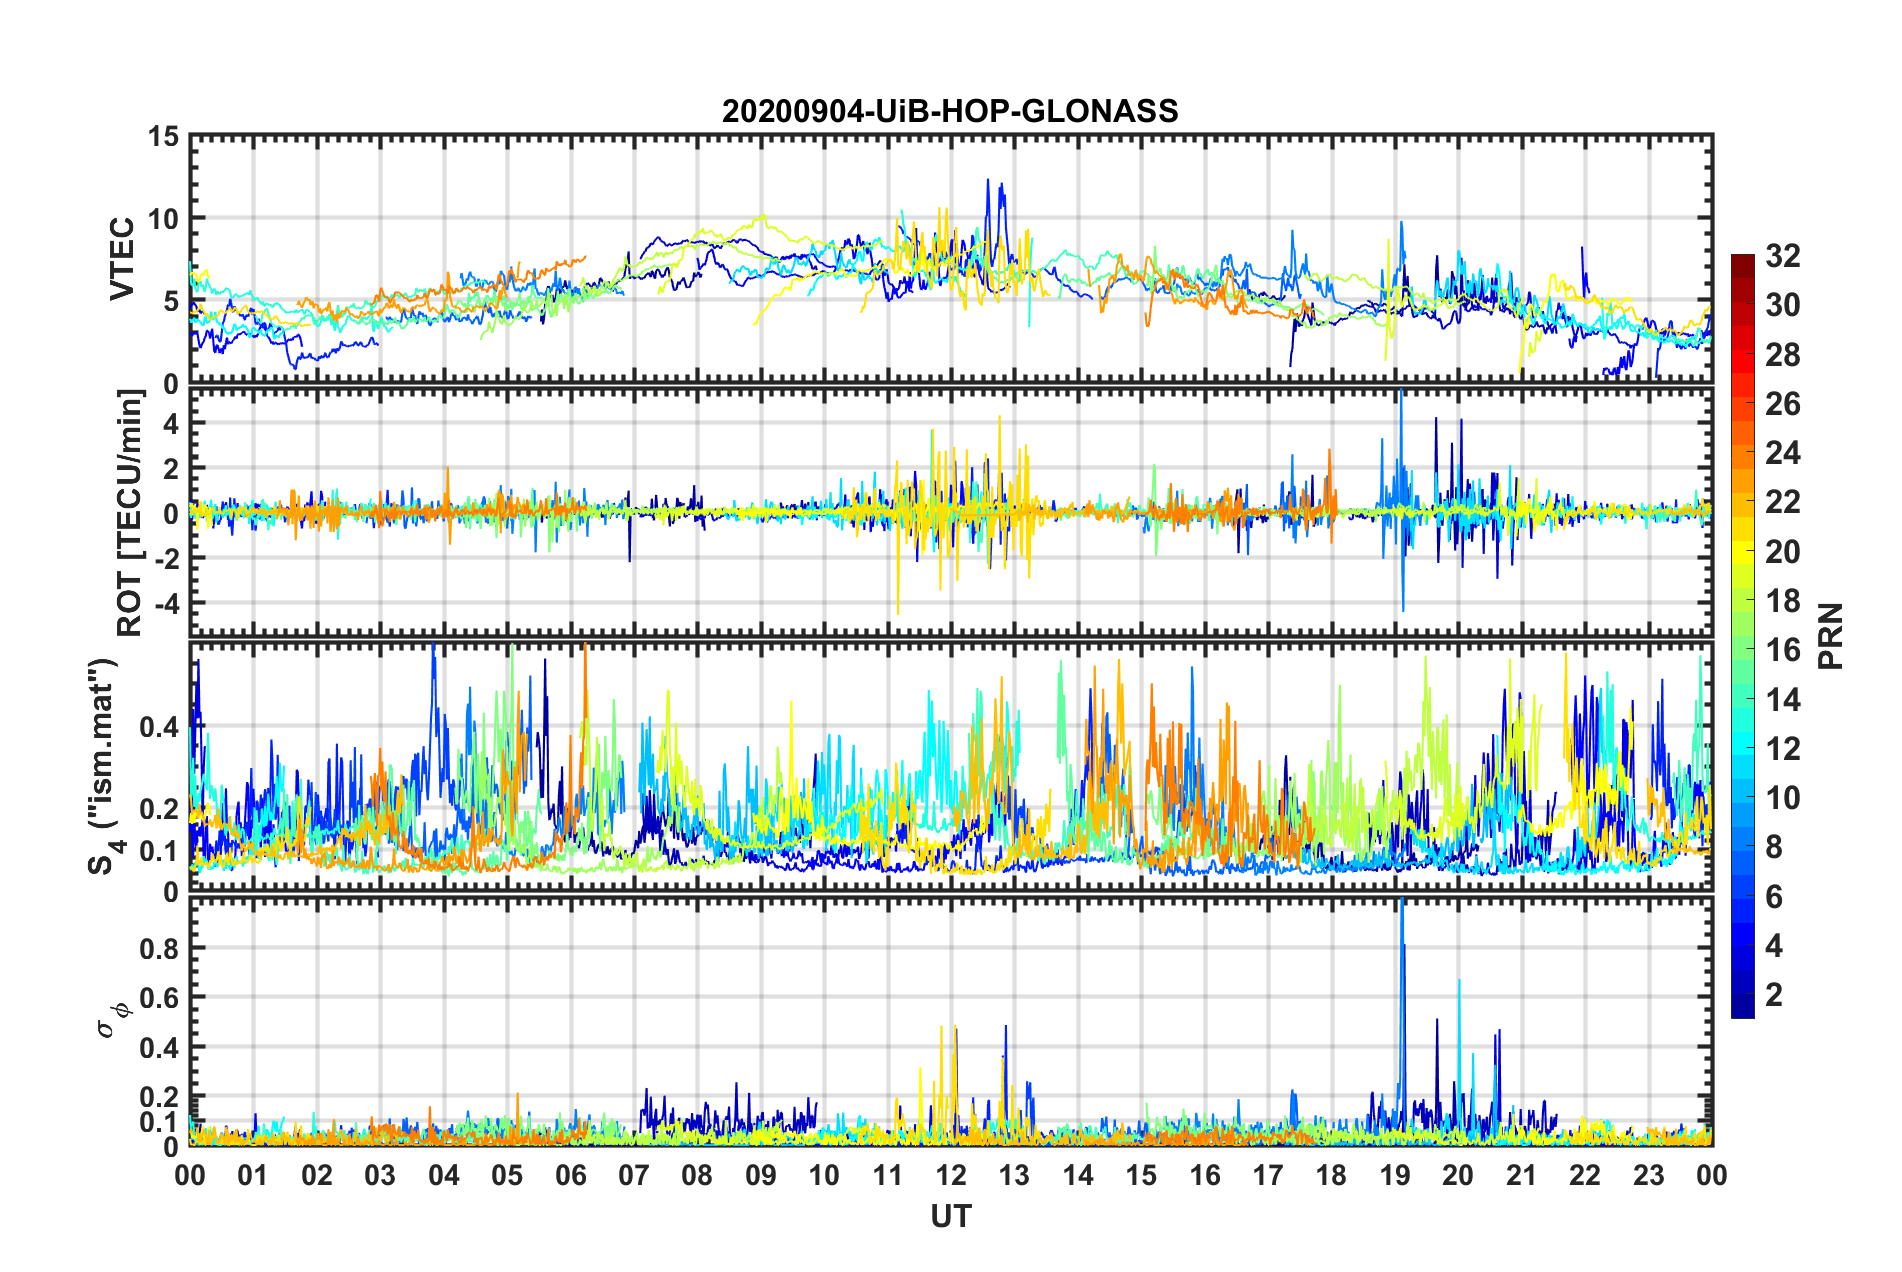Image resolution: width=1902 pixels, height=1272 pixels.
Task: Click the PRN colorbar gradient
Action: [1742, 636]
